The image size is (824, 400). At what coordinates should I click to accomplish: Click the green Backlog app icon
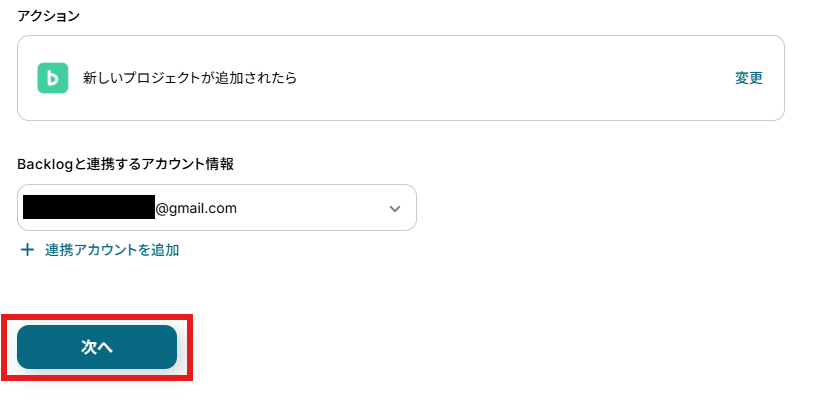(53, 78)
